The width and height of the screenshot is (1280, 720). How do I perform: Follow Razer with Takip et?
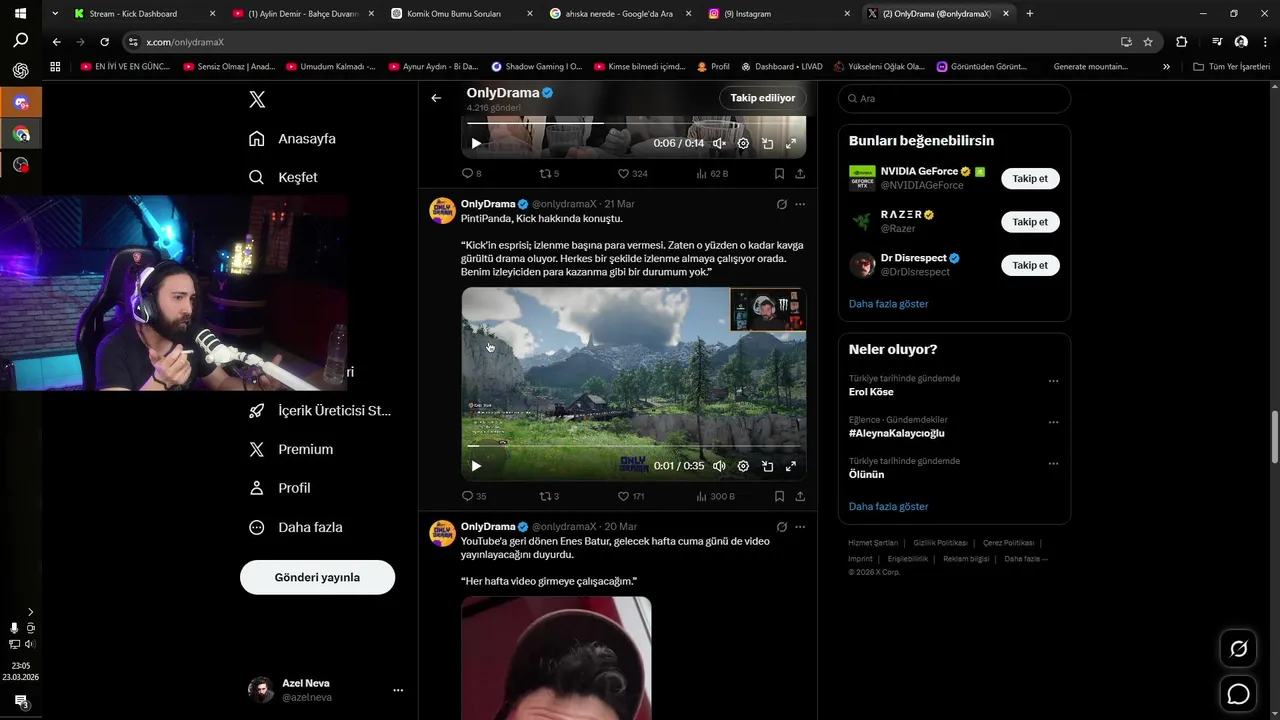1030,222
